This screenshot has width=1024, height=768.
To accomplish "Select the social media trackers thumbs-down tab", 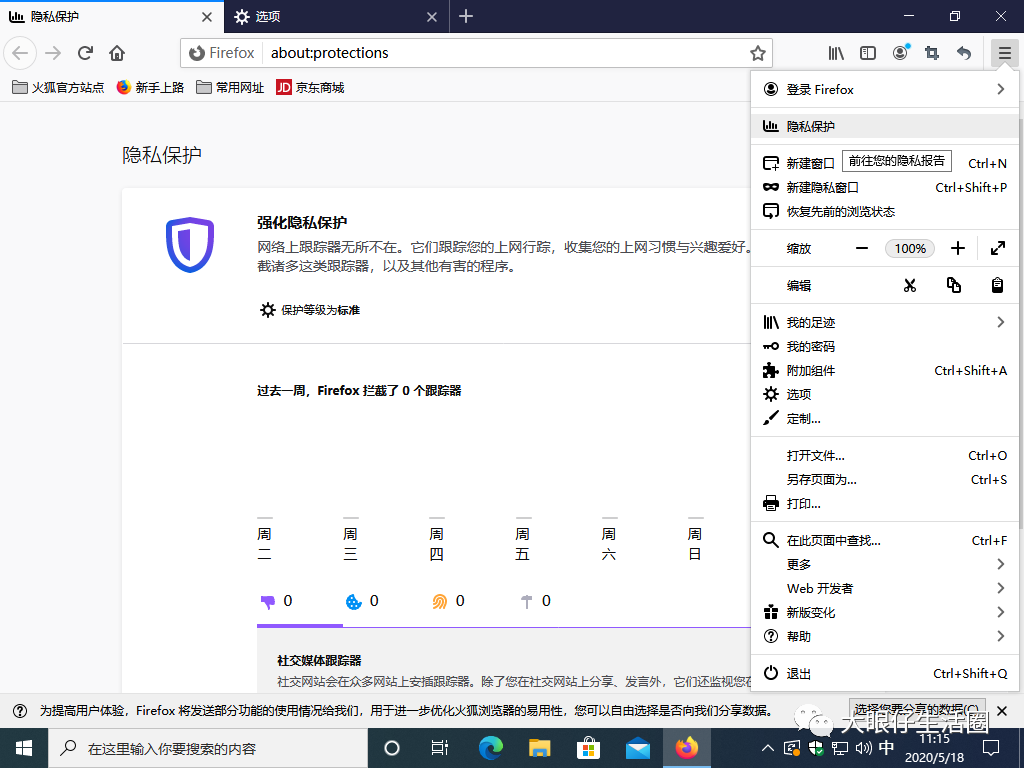I will 277,601.
